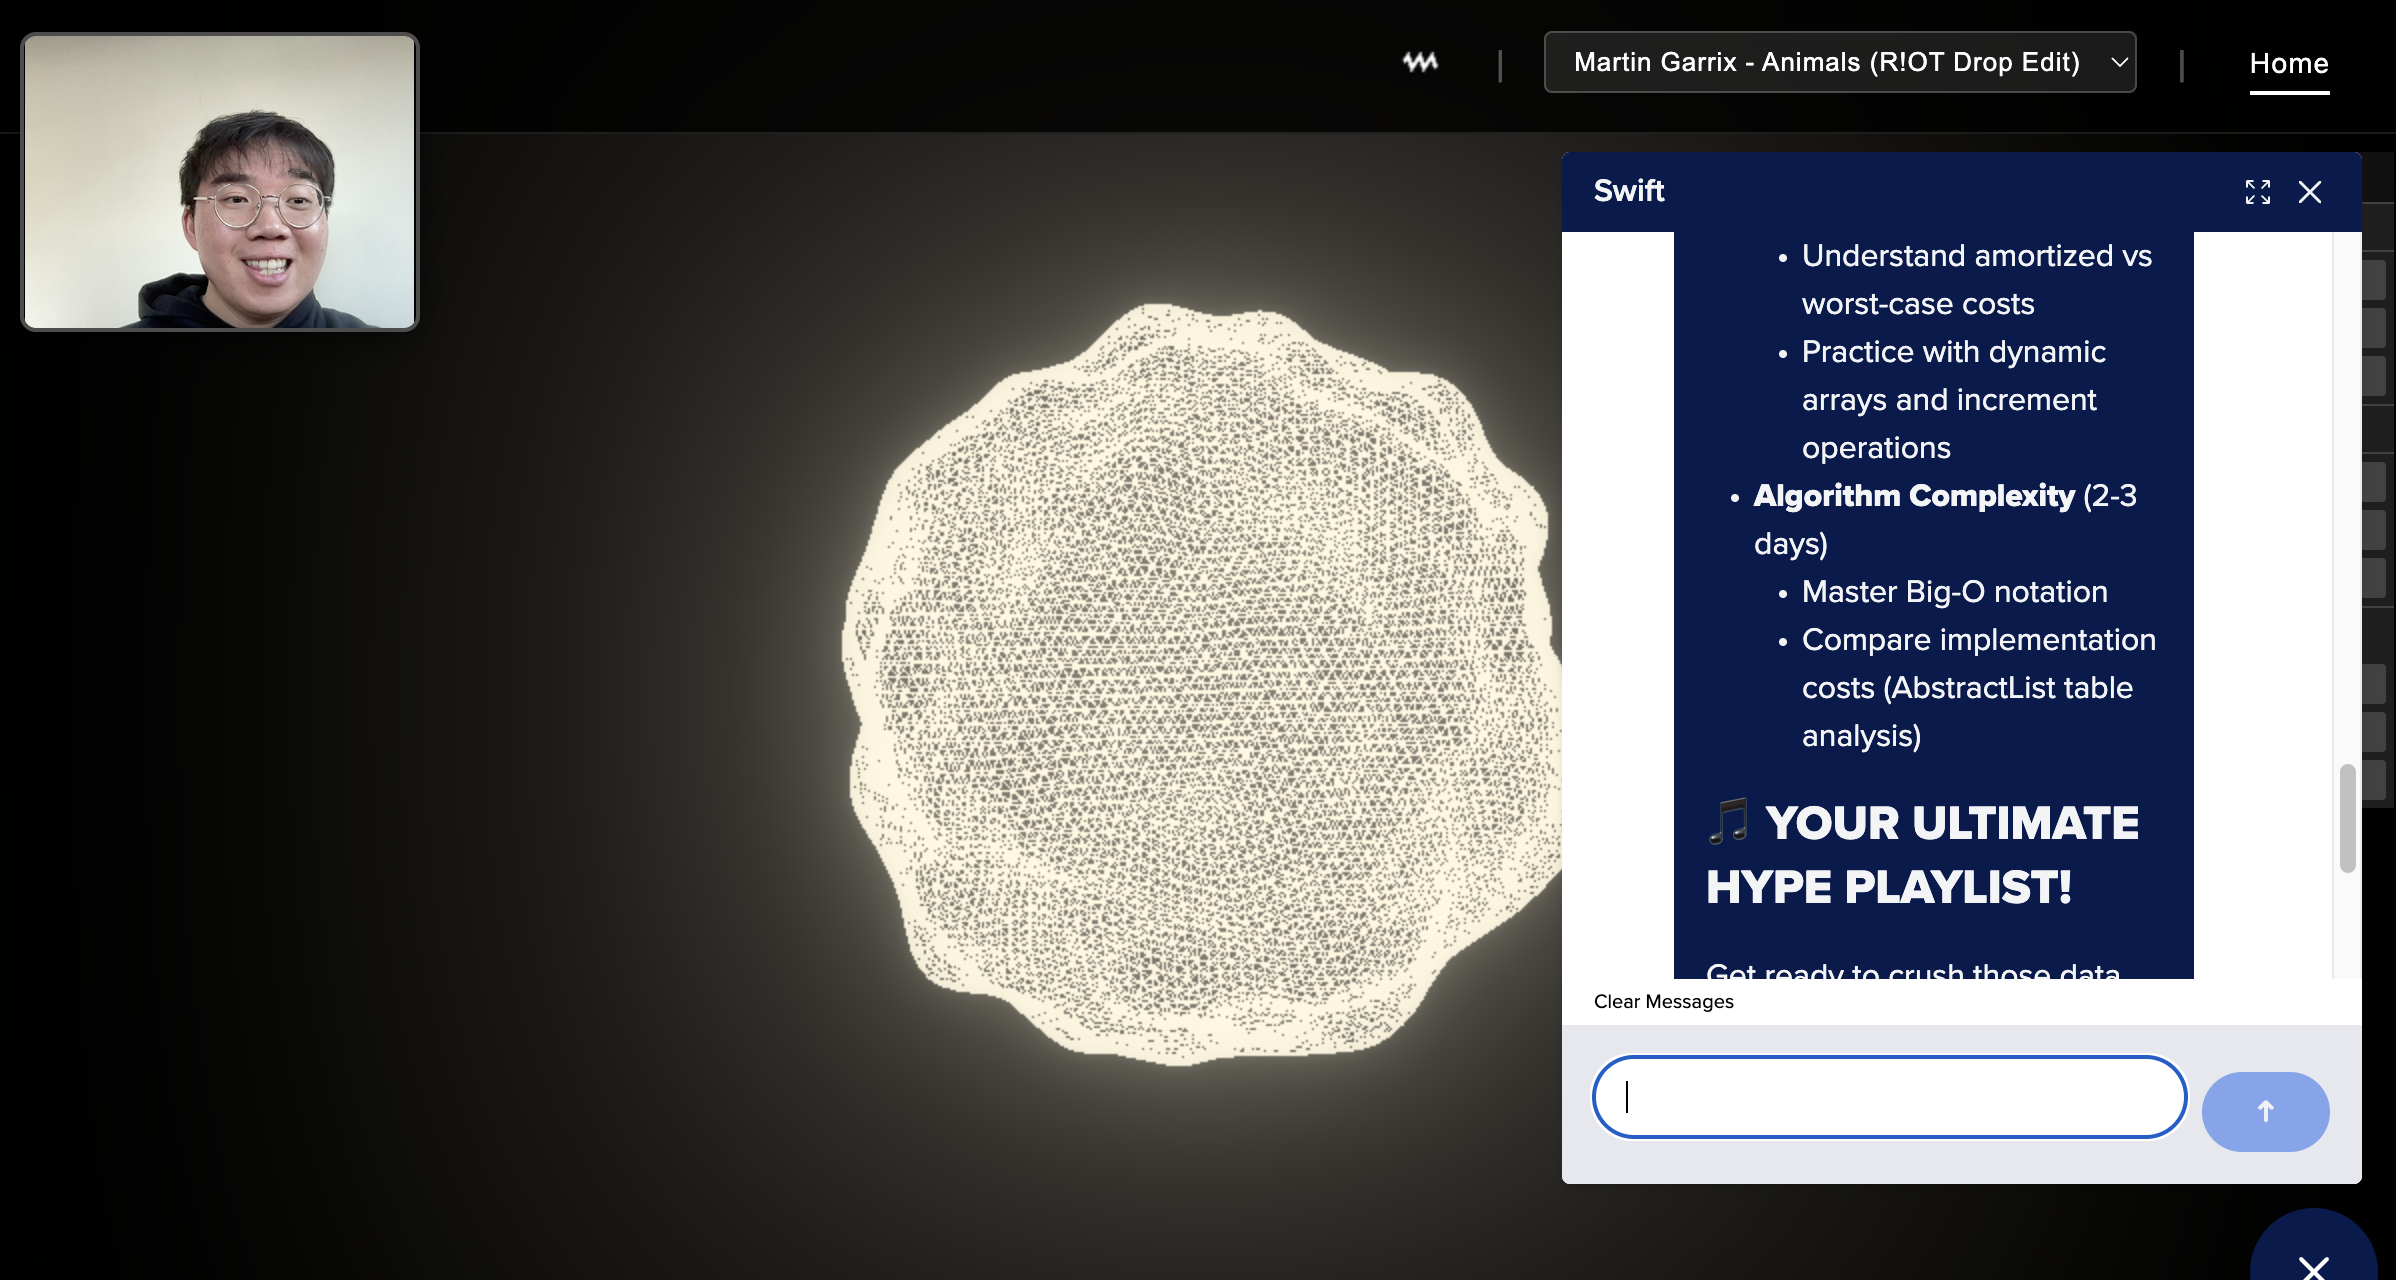
Task: Go to the Home tab
Action: tap(2288, 63)
